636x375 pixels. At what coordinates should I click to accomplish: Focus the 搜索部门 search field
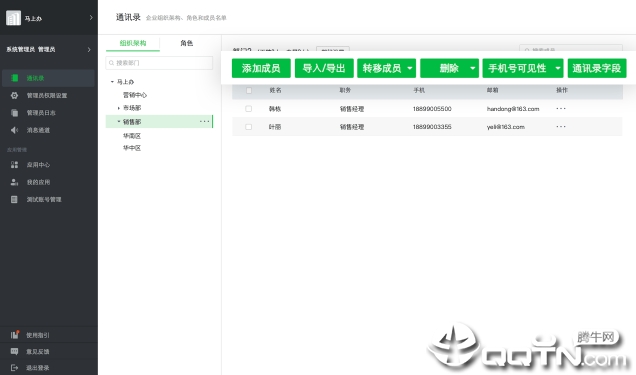click(159, 63)
